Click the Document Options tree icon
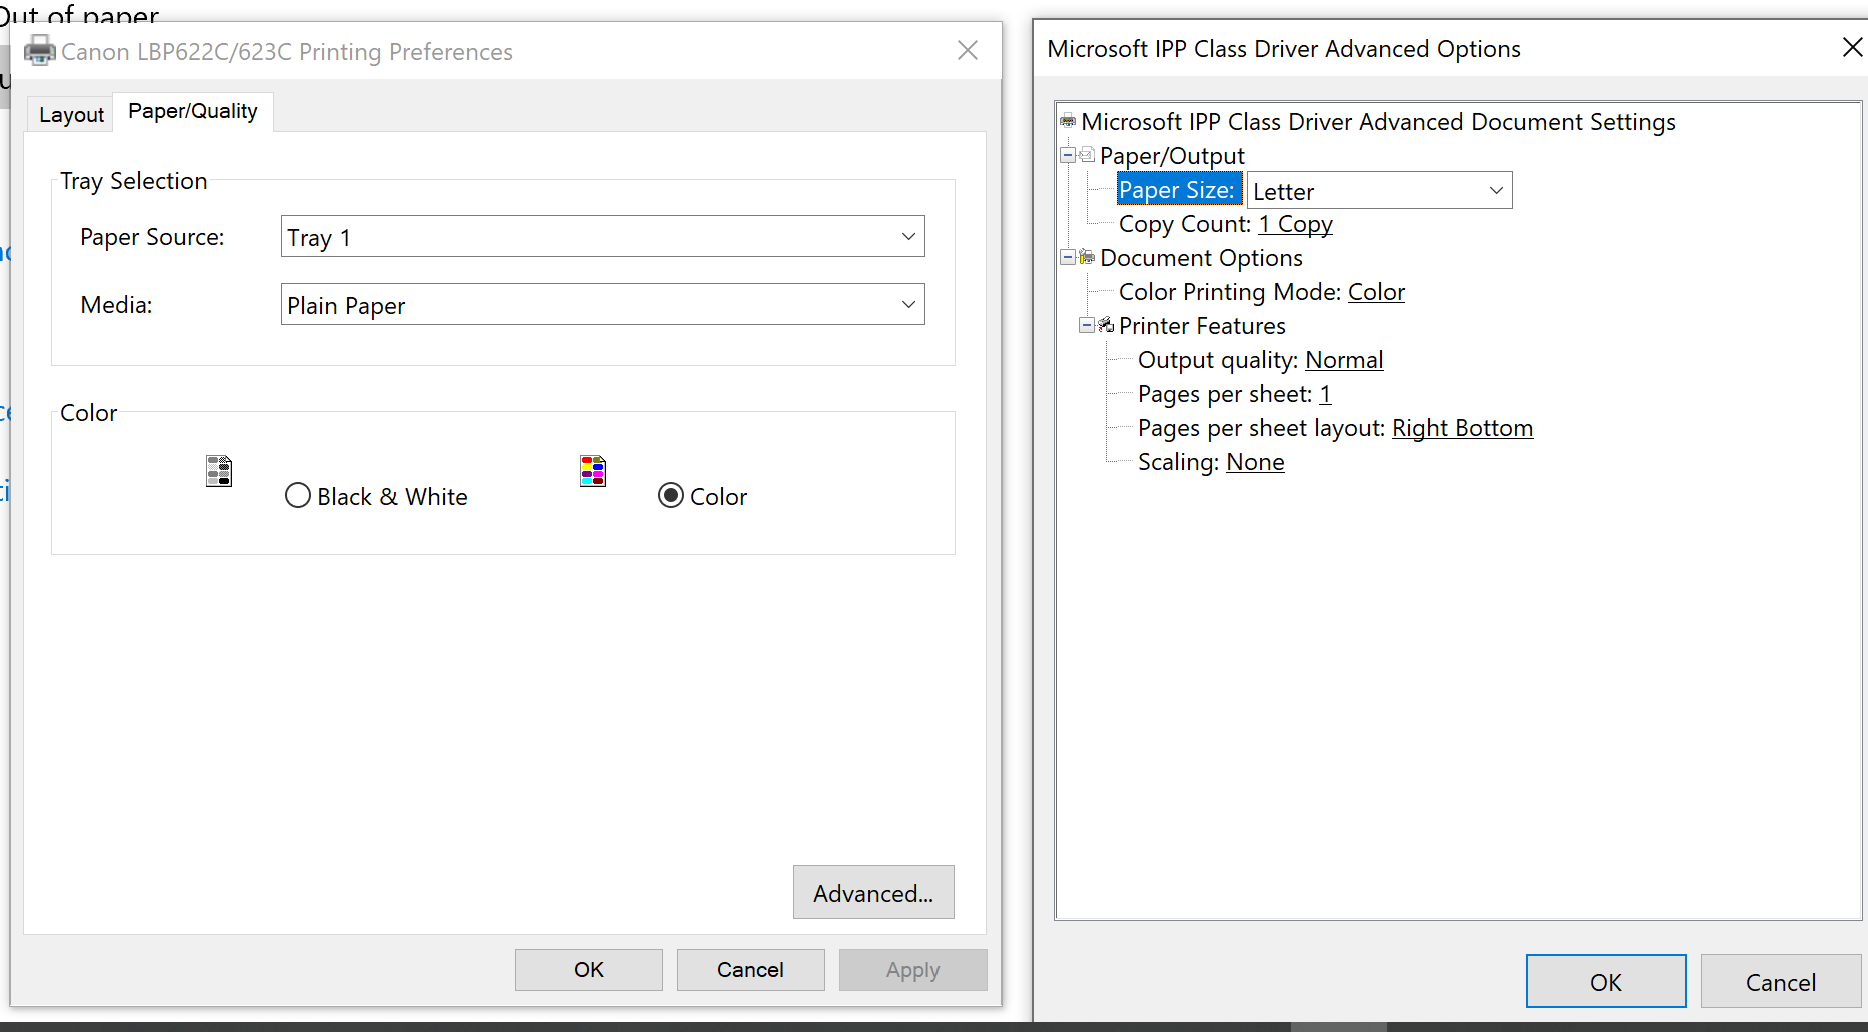 (1087, 258)
